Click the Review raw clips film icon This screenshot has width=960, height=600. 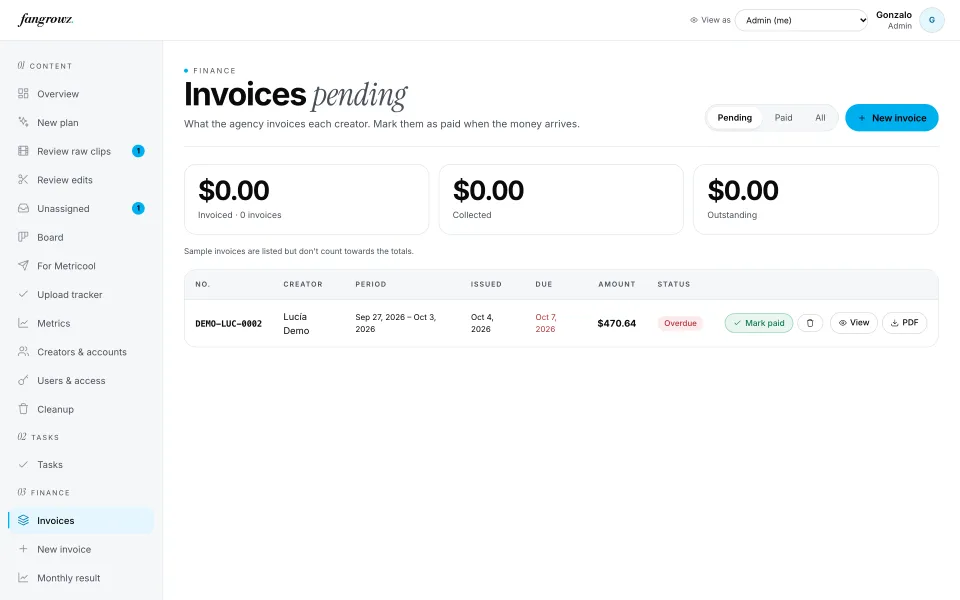(23, 151)
